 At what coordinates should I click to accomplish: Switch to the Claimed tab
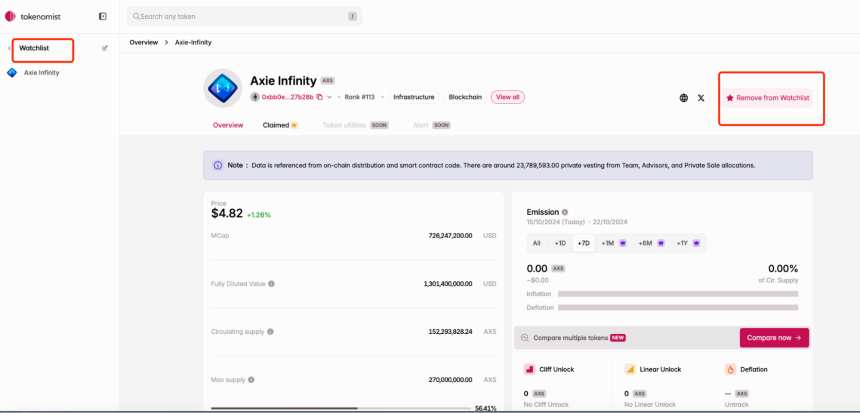[x=280, y=125]
